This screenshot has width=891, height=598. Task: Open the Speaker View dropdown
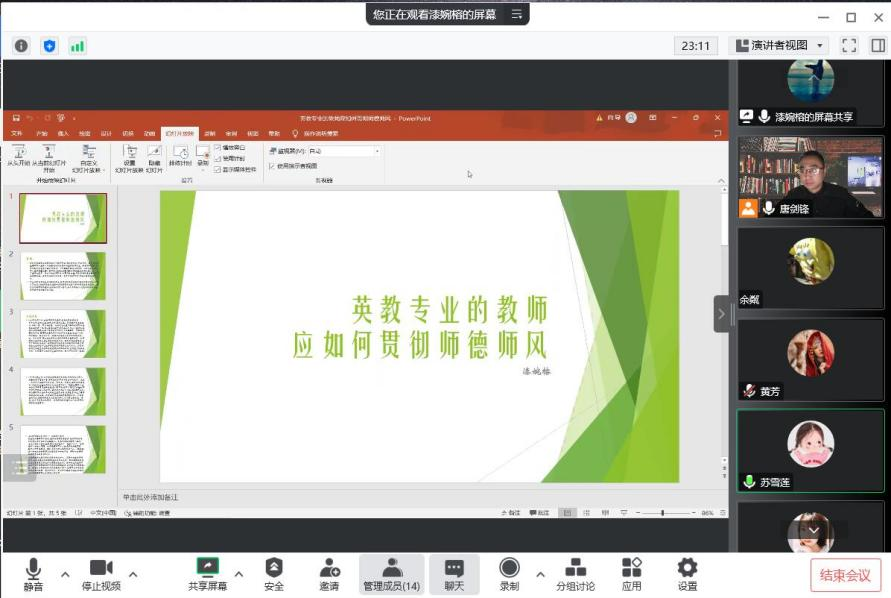click(779, 45)
